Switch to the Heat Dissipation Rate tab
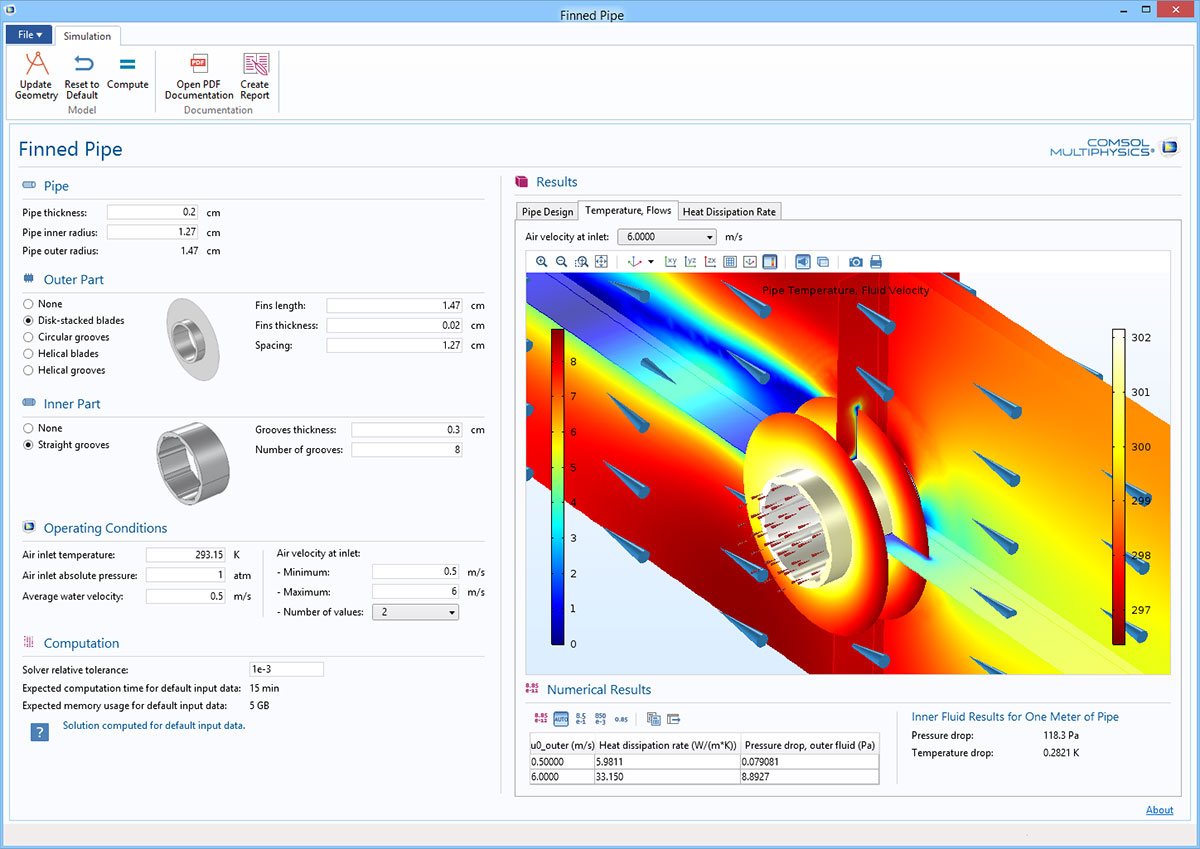1200x849 pixels. (x=729, y=211)
